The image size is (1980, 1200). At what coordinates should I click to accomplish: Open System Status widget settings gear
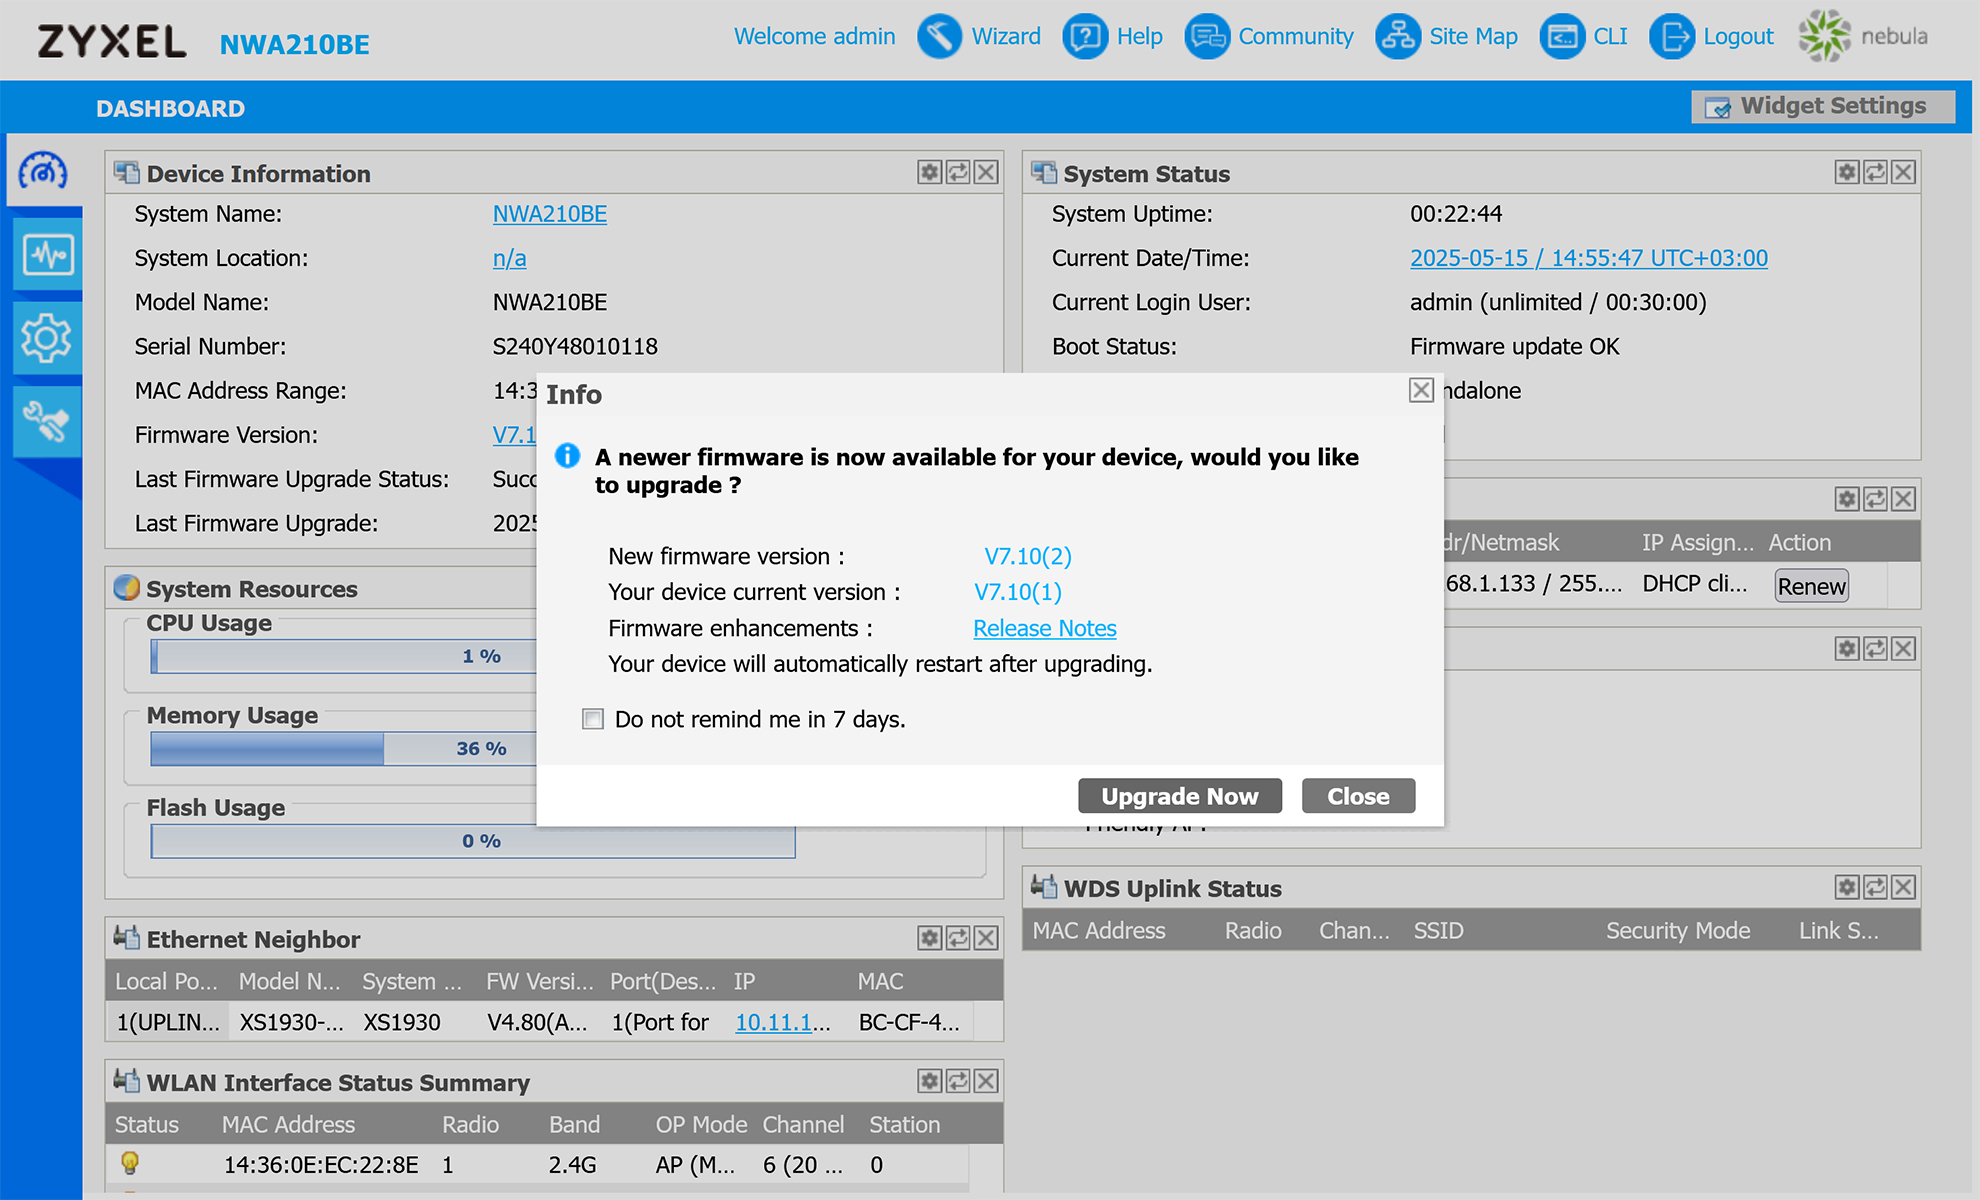[x=1847, y=172]
